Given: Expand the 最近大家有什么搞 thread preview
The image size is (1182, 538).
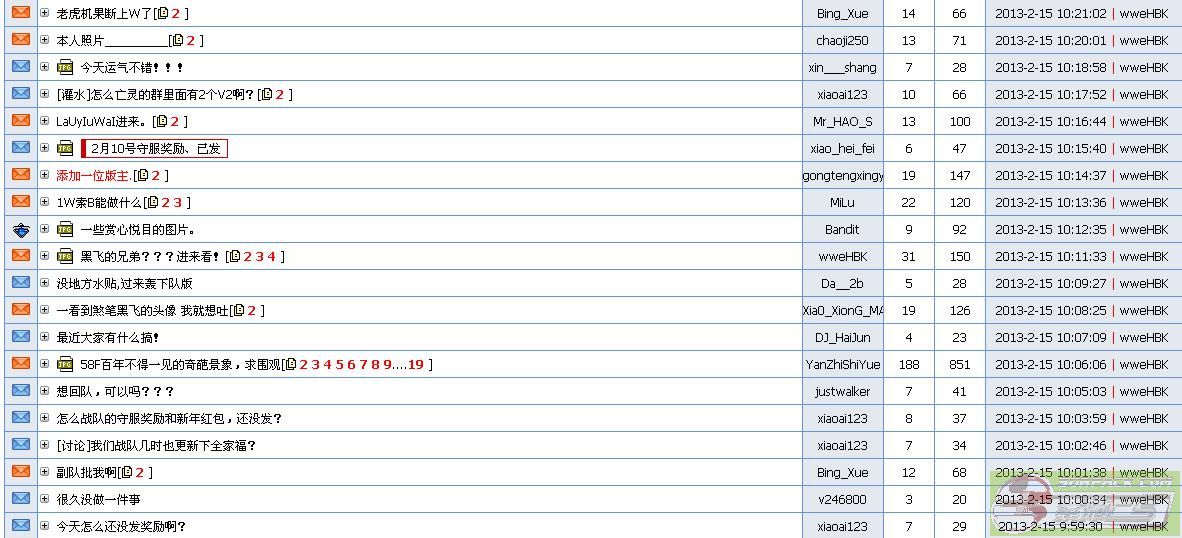Looking at the screenshot, I should coord(45,337).
